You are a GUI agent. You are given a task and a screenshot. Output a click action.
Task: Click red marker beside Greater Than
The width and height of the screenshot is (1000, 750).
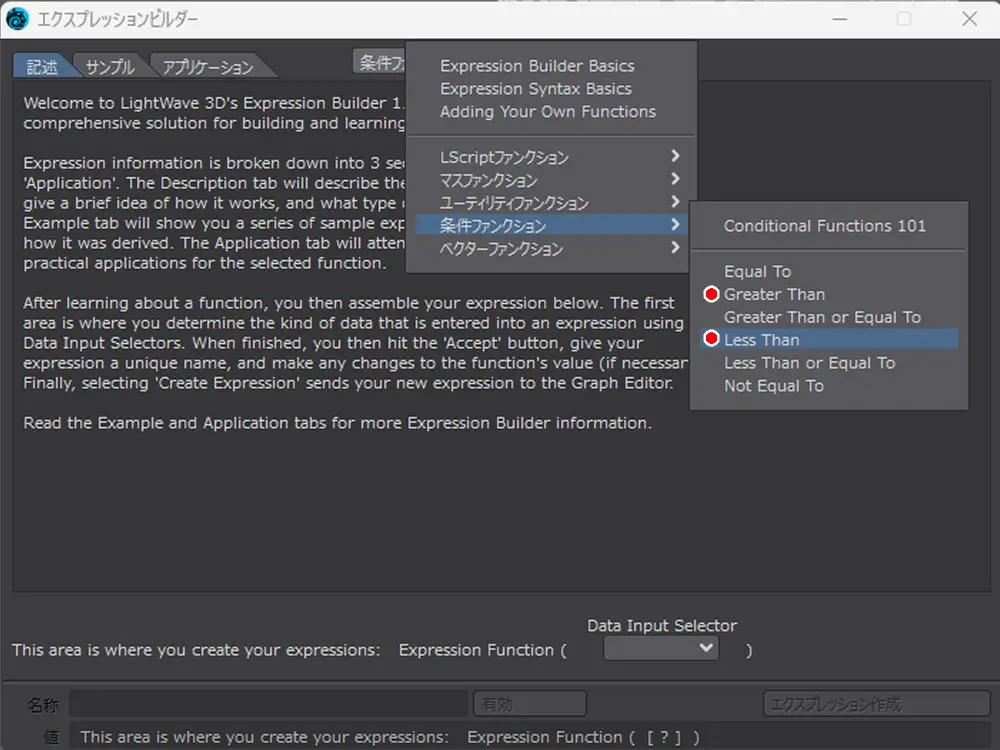click(712, 295)
